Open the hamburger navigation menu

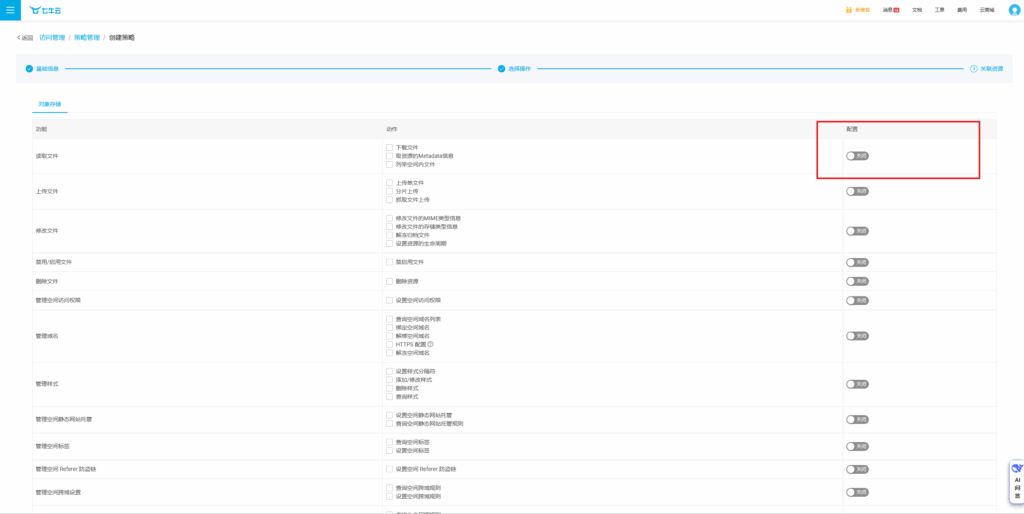point(11,10)
